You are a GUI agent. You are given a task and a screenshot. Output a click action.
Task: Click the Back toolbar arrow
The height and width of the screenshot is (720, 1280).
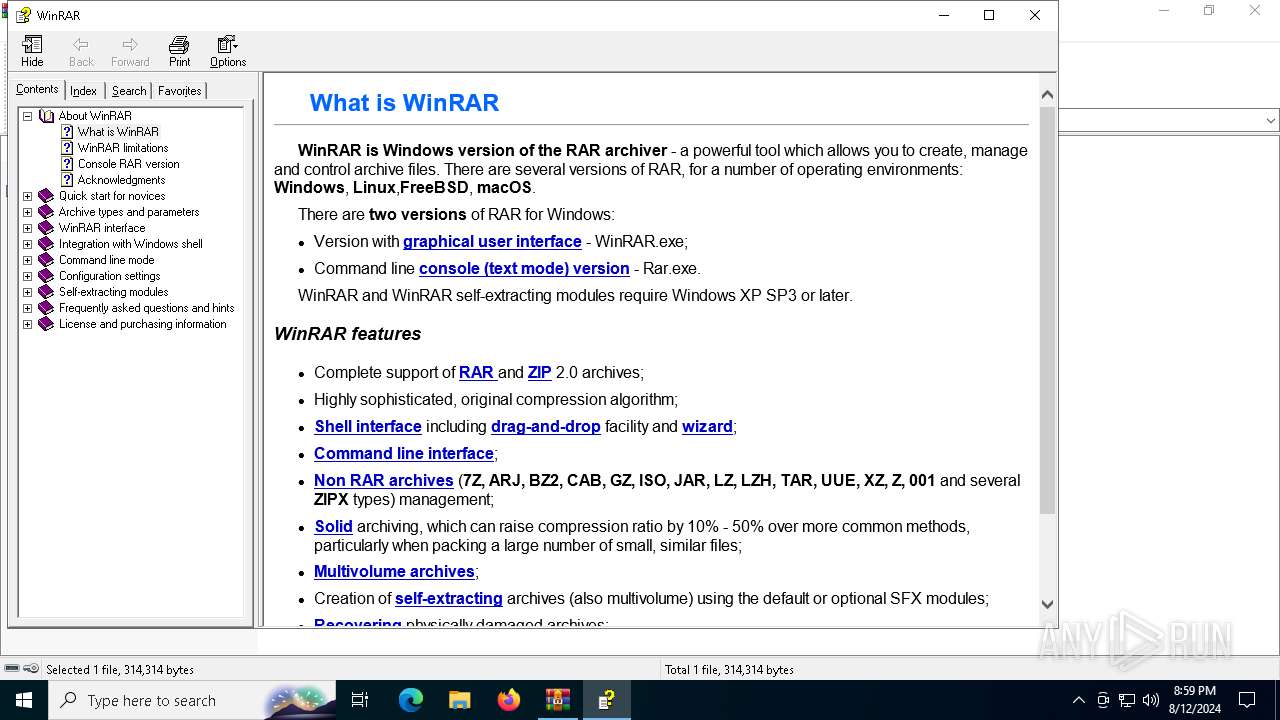(x=81, y=51)
